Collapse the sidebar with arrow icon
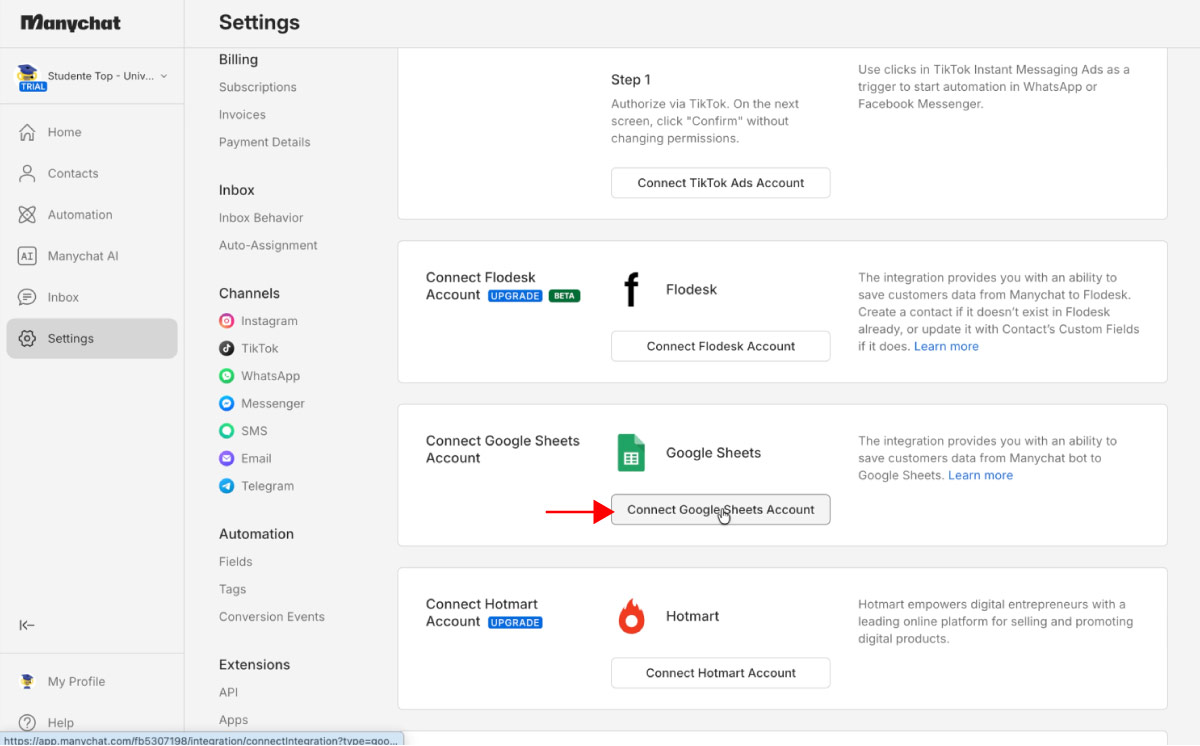Viewport: 1200px width, 746px height. point(27,626)
